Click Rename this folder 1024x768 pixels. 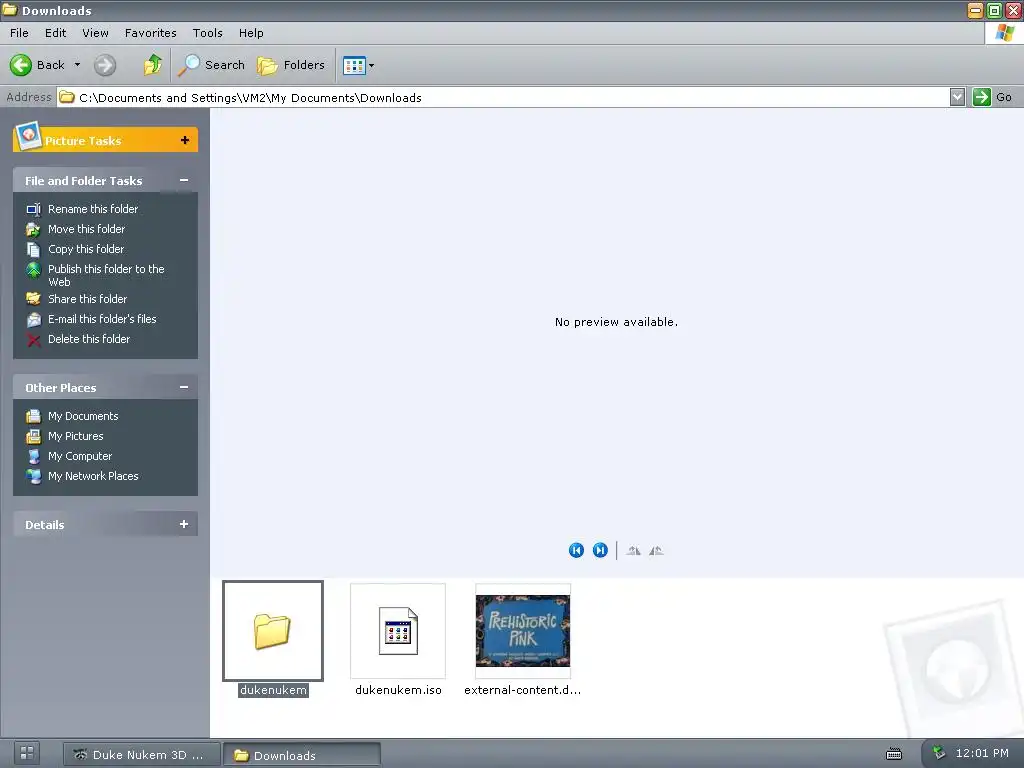pos(93,209)
